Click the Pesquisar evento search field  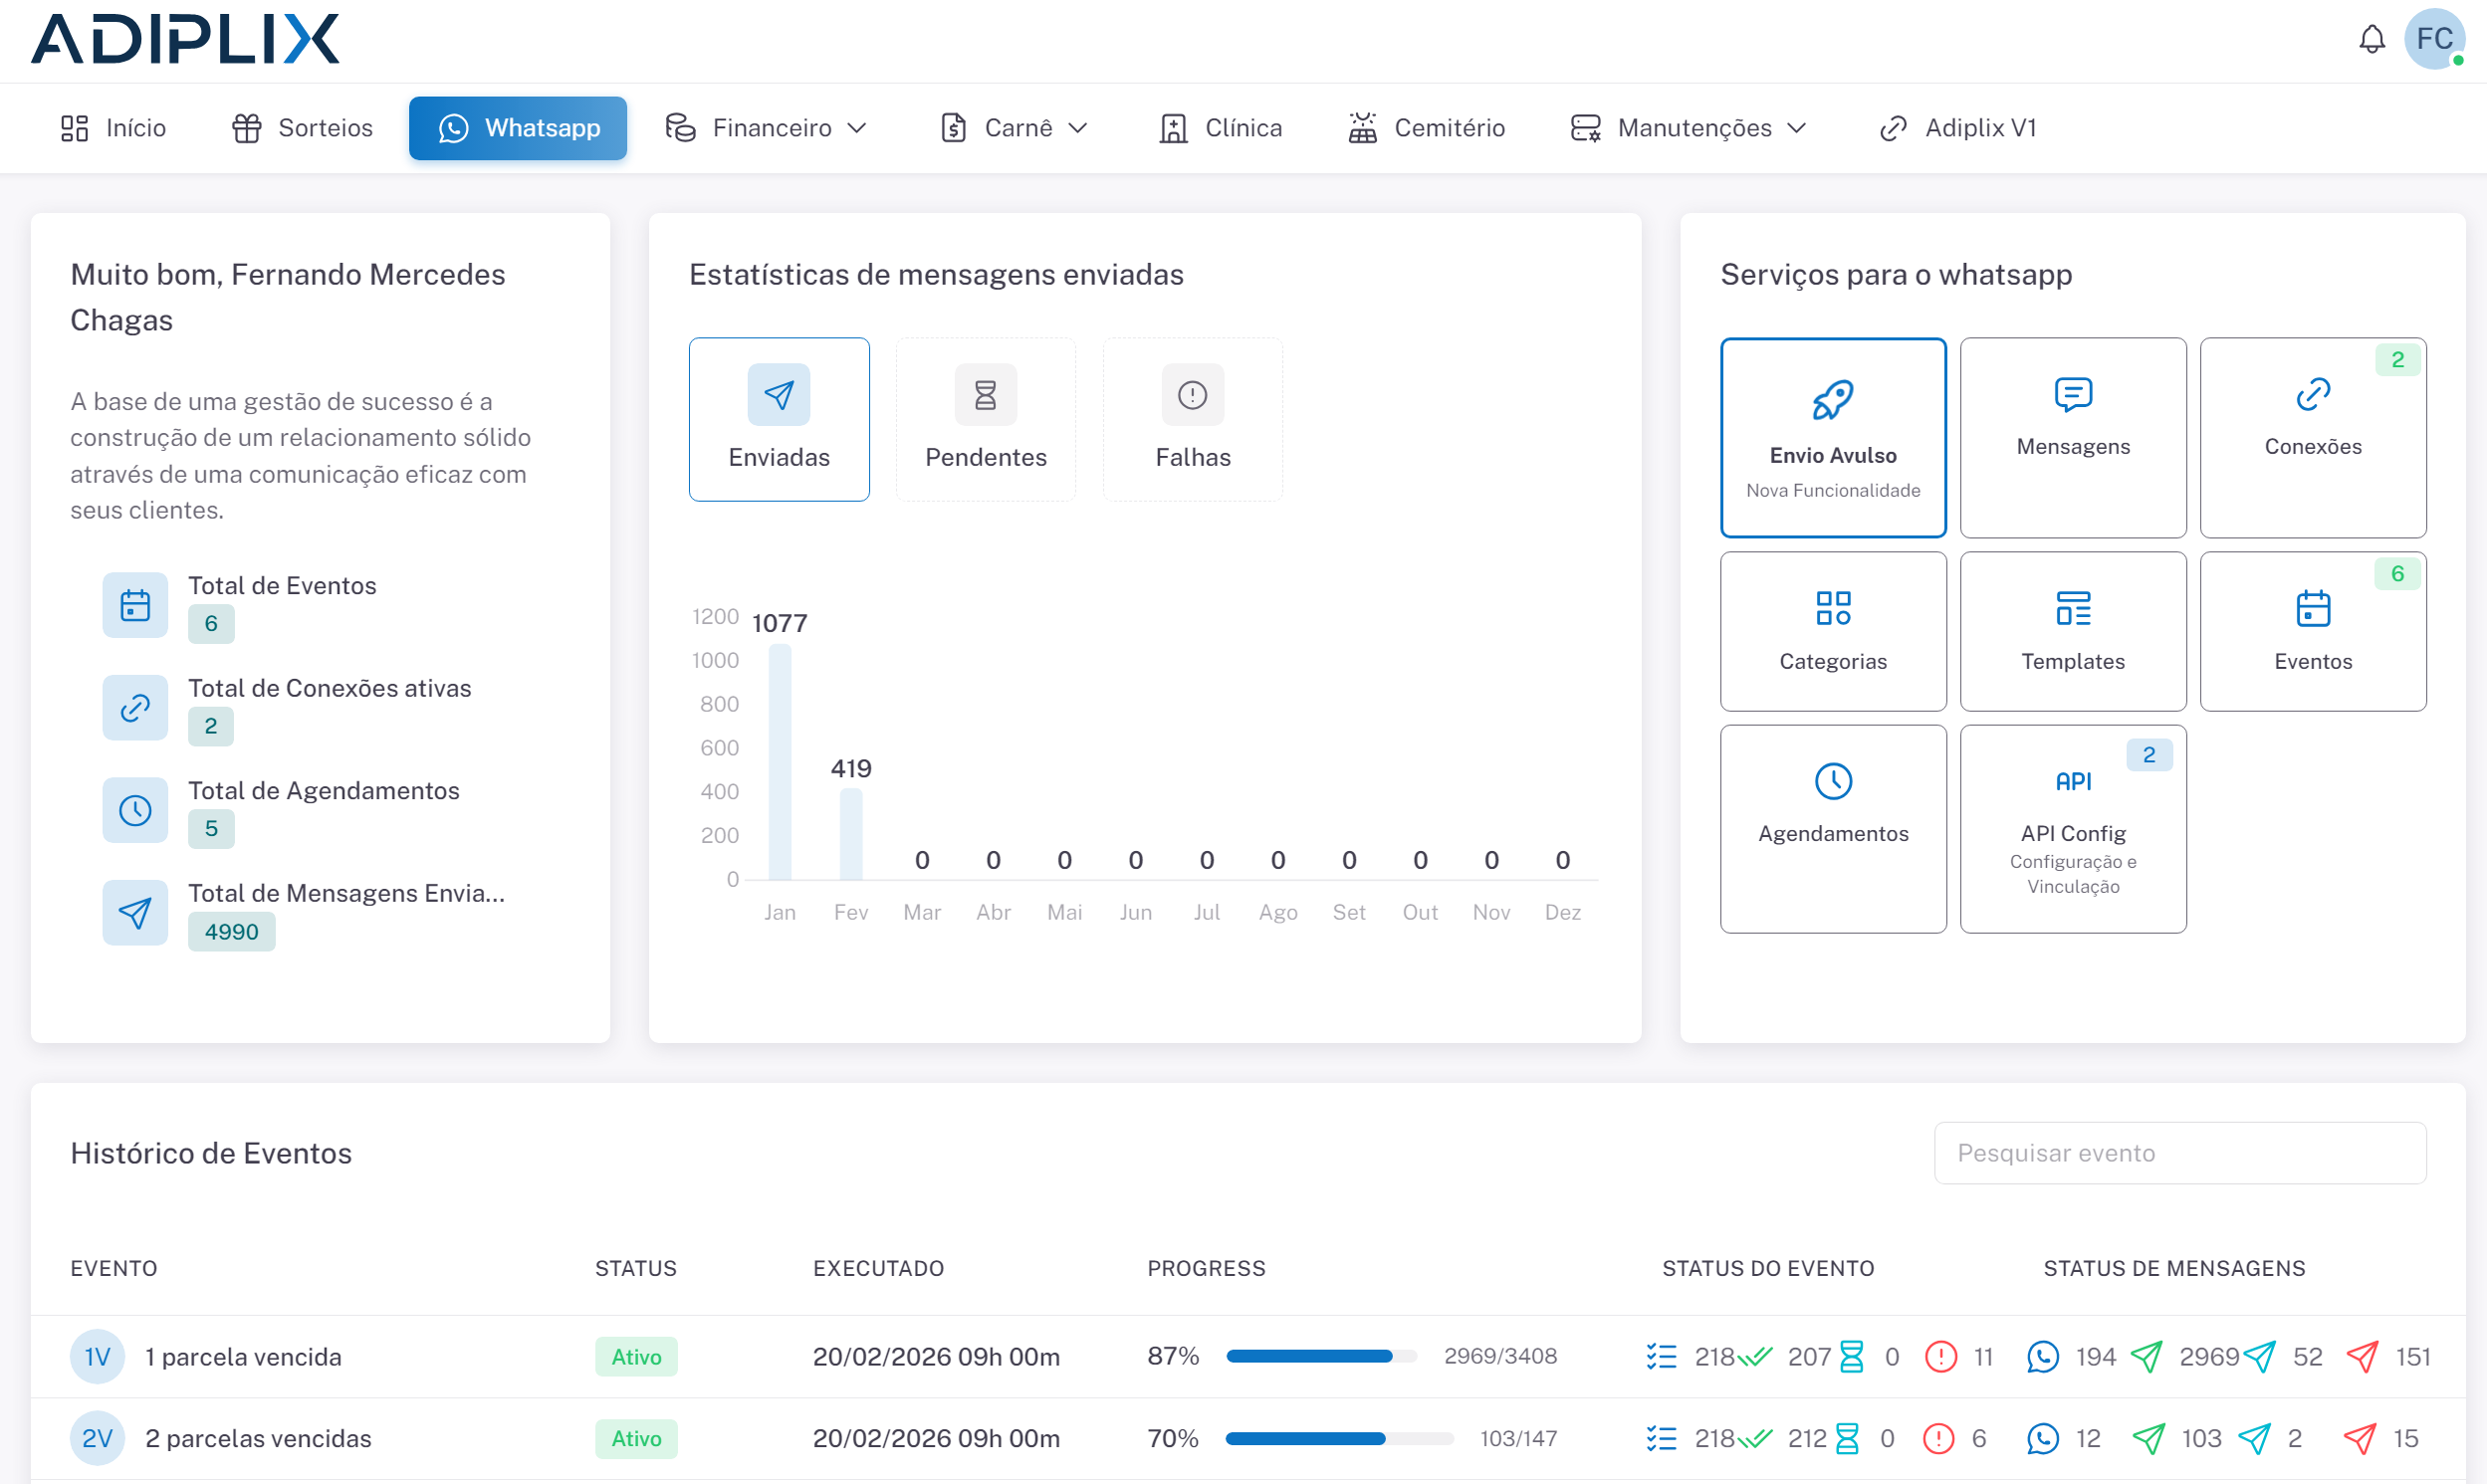(2179, 1153)
